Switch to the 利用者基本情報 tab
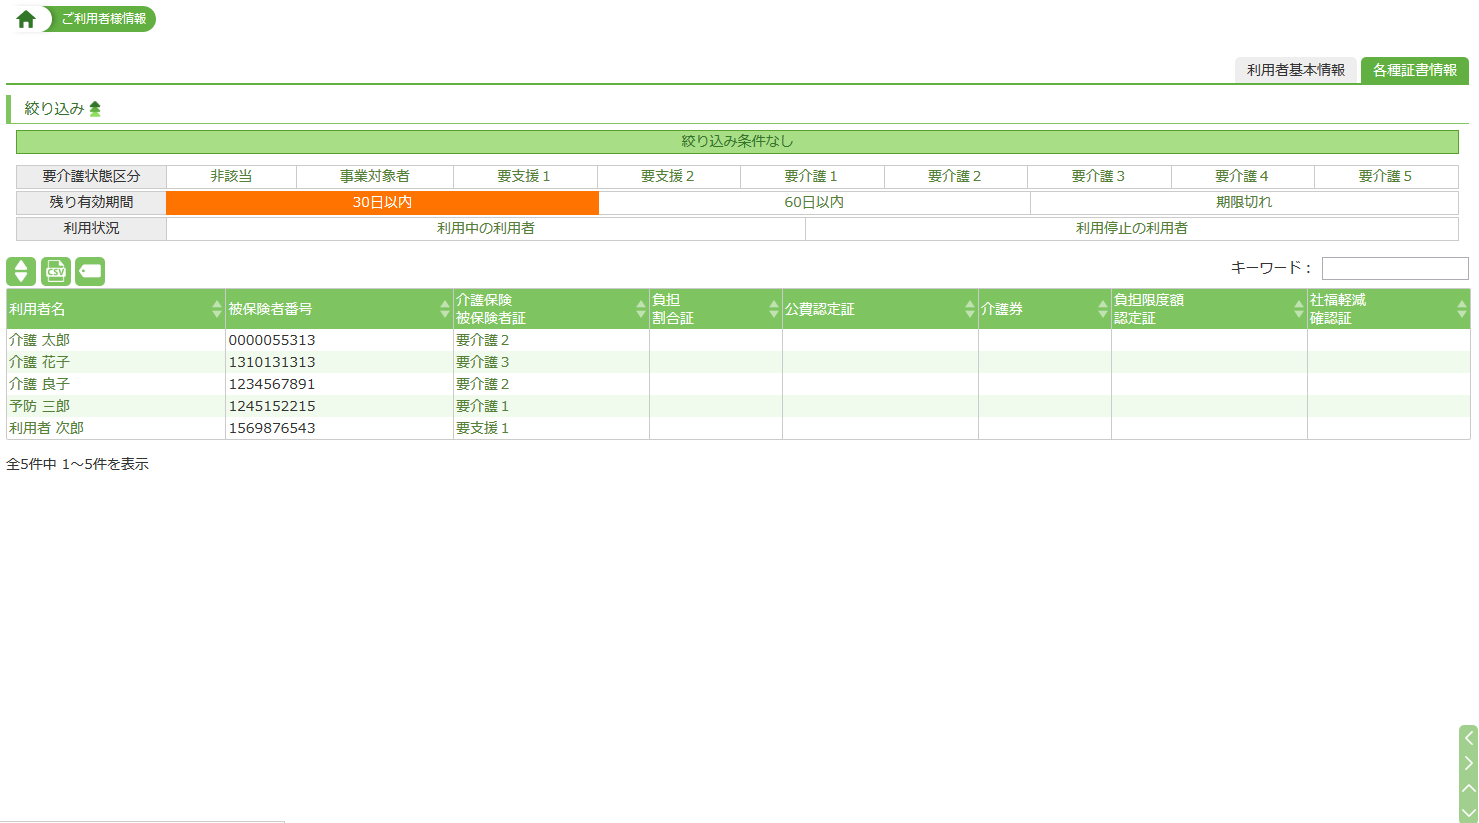The width and height of the screenshot is (1479, 823). (x=1295, y=70)
